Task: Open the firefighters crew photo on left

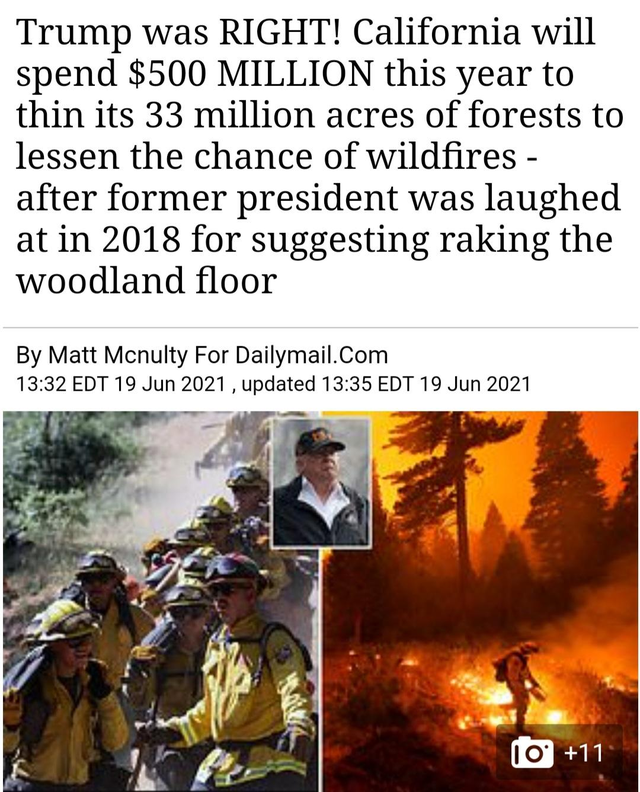Action: [162, 601]
